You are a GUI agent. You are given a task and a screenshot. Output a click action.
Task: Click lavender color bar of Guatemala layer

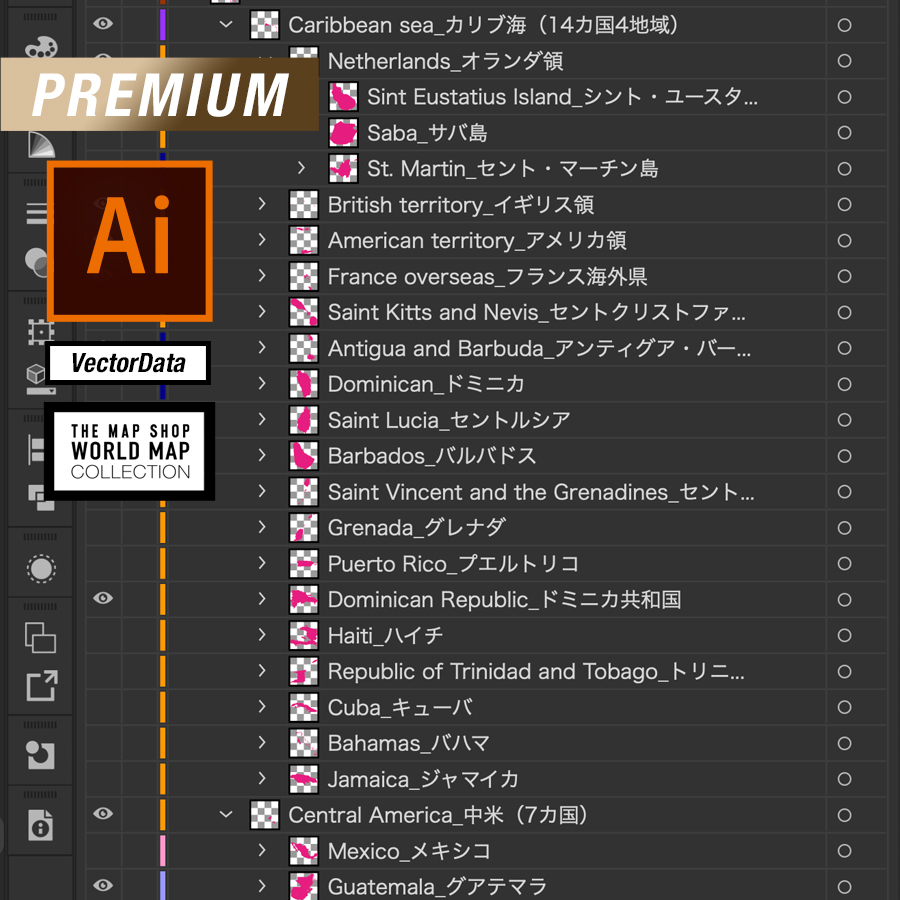pyautogui.click(x=163, y=886)
